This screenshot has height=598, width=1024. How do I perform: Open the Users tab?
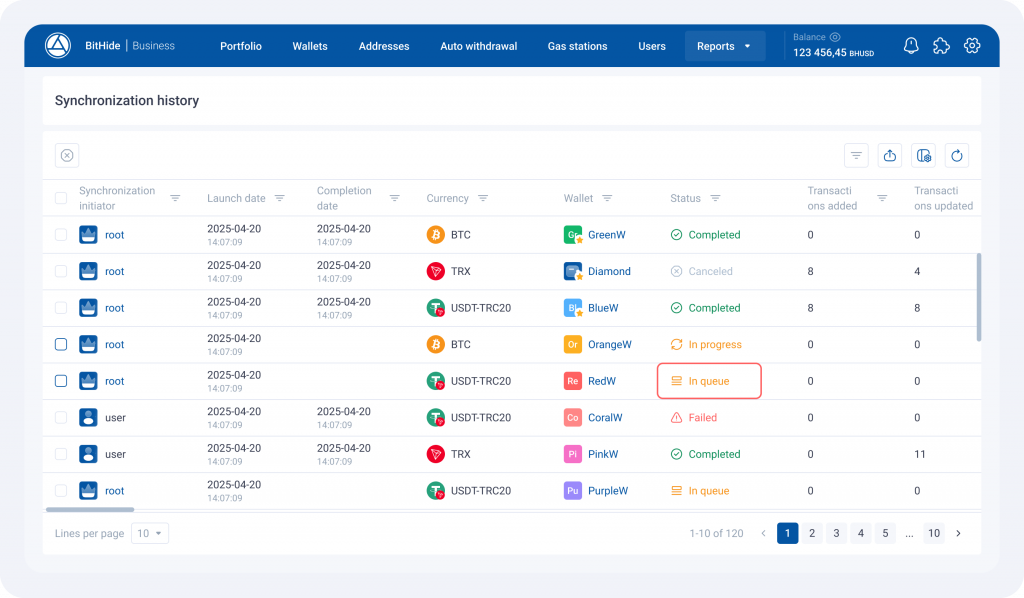(652, 46)
